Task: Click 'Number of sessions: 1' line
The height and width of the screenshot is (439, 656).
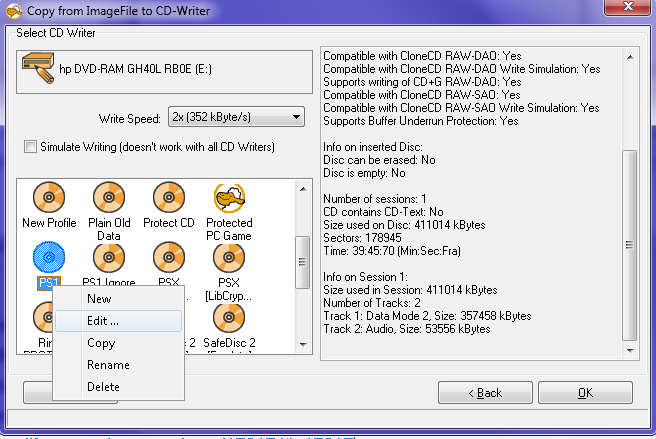Action: pyautogui.click(x=375, y=199)
